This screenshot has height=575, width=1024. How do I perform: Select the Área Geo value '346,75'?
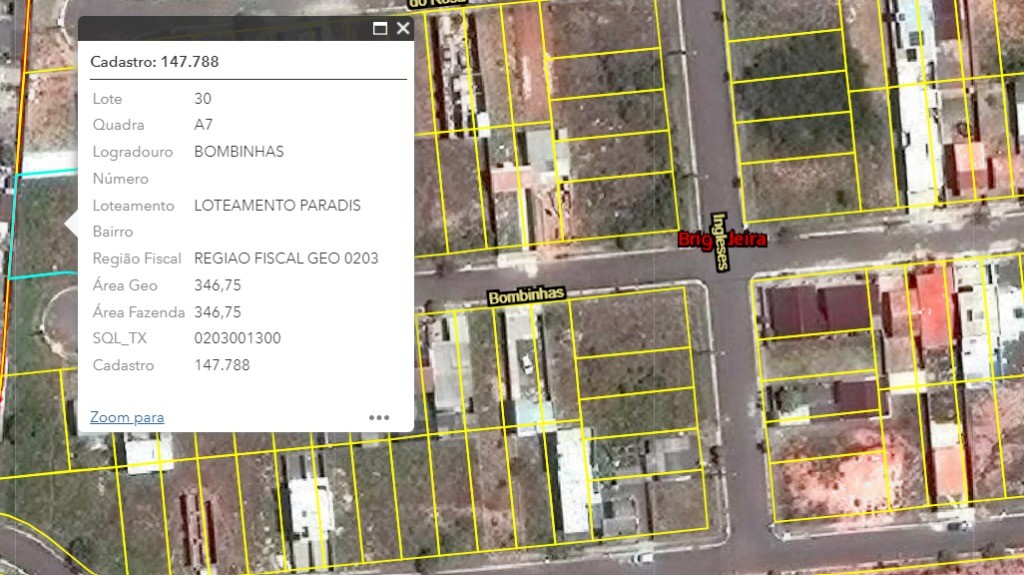pos(217,286)
